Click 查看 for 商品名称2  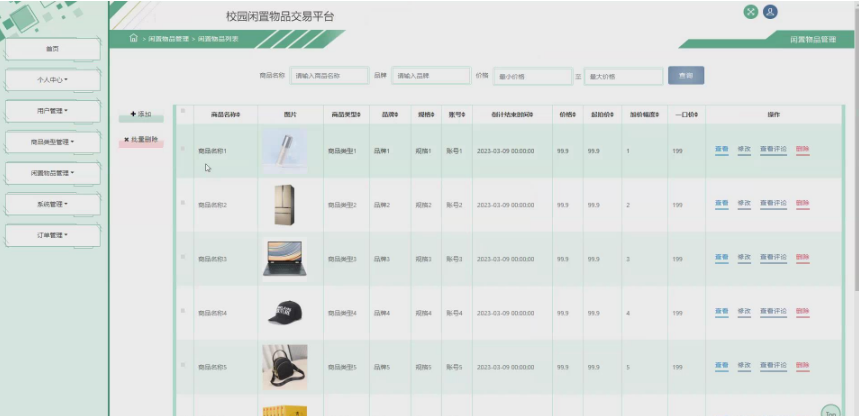click(721, 203)
